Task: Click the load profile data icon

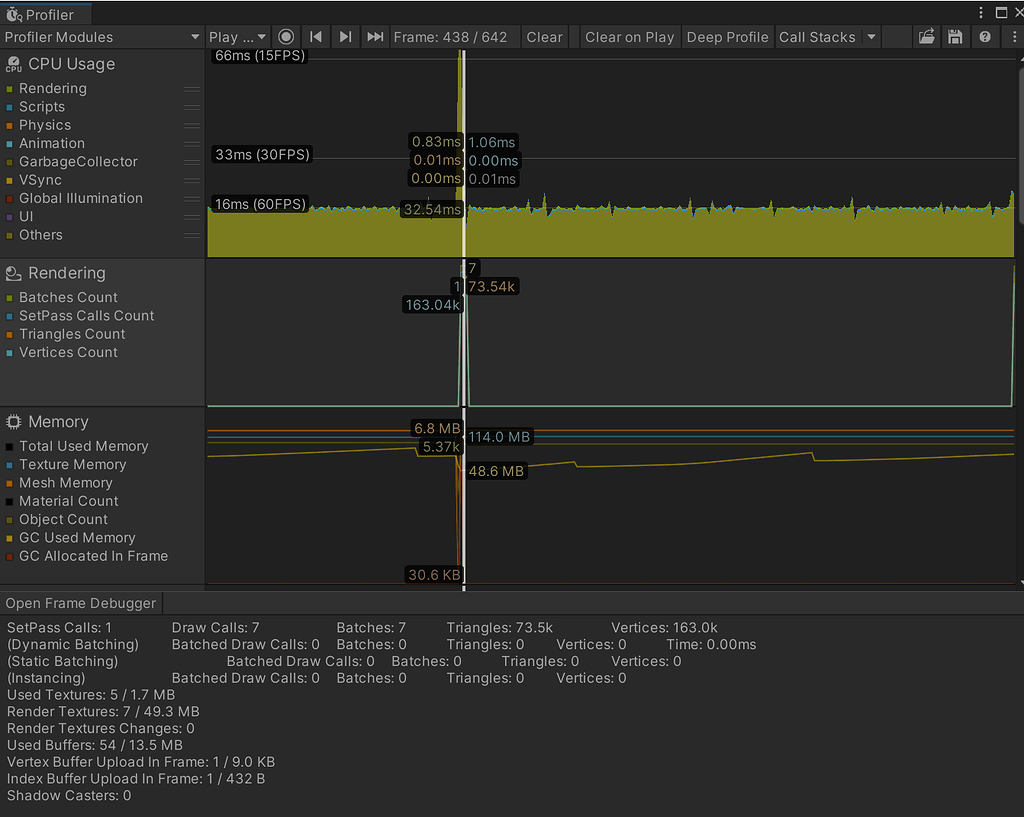Action: pyautogui.click(x=926, y=36)
